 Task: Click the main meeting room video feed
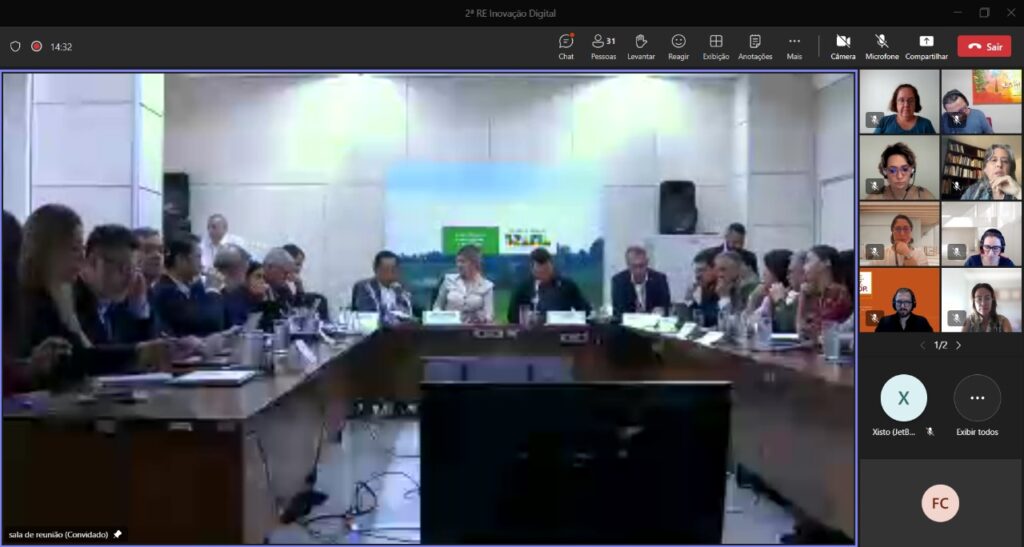(428, 300)
